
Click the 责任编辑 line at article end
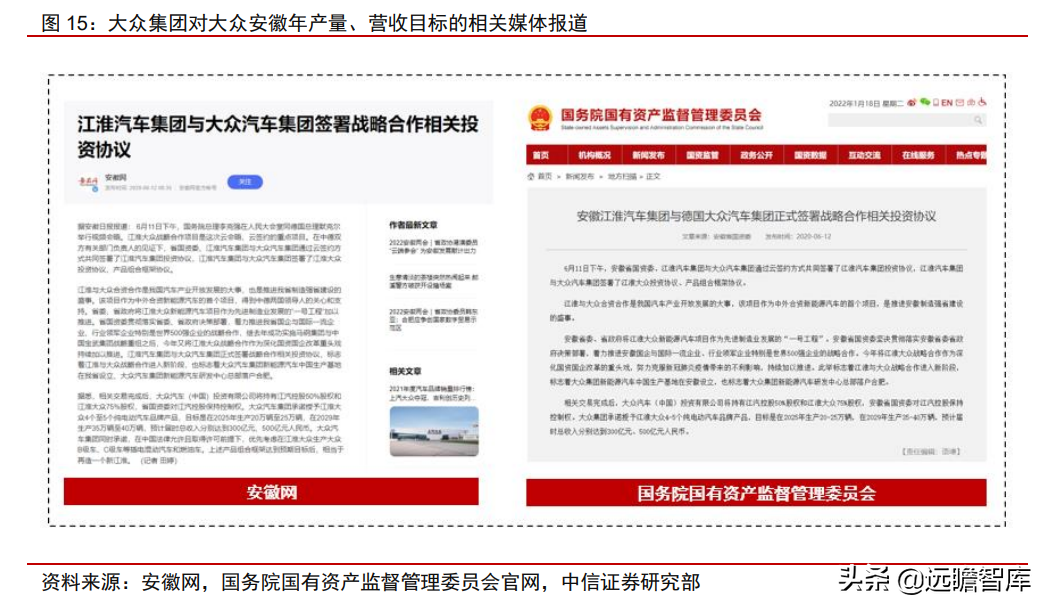(931, 452)
